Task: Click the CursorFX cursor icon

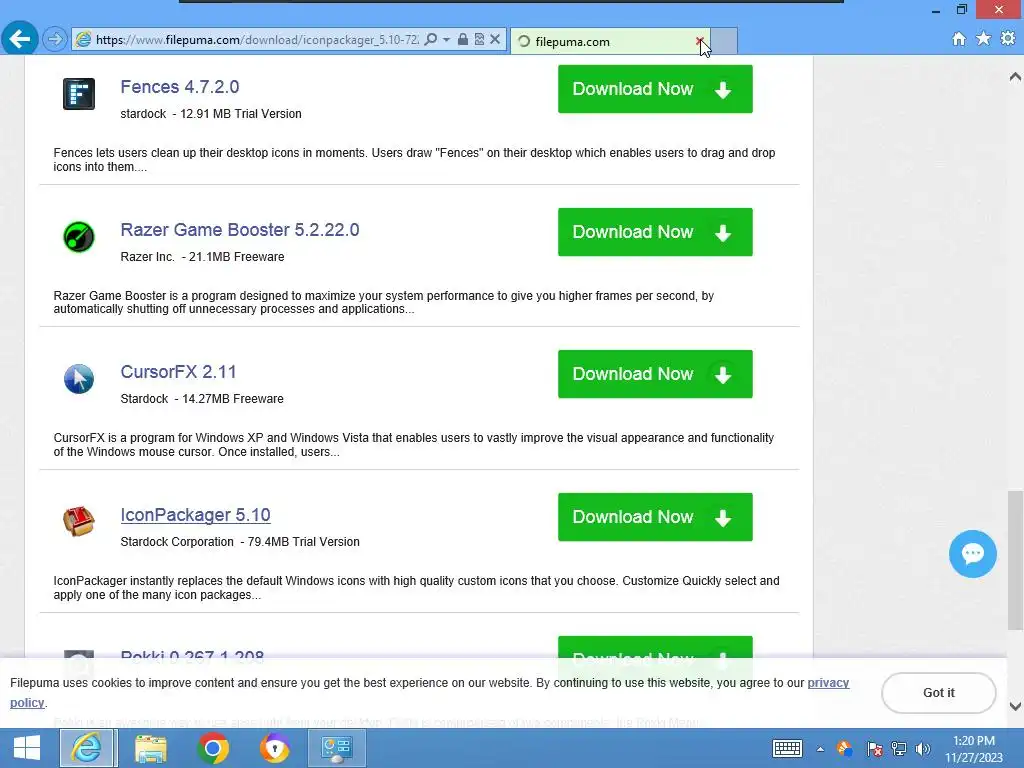Action: (78, 379)
